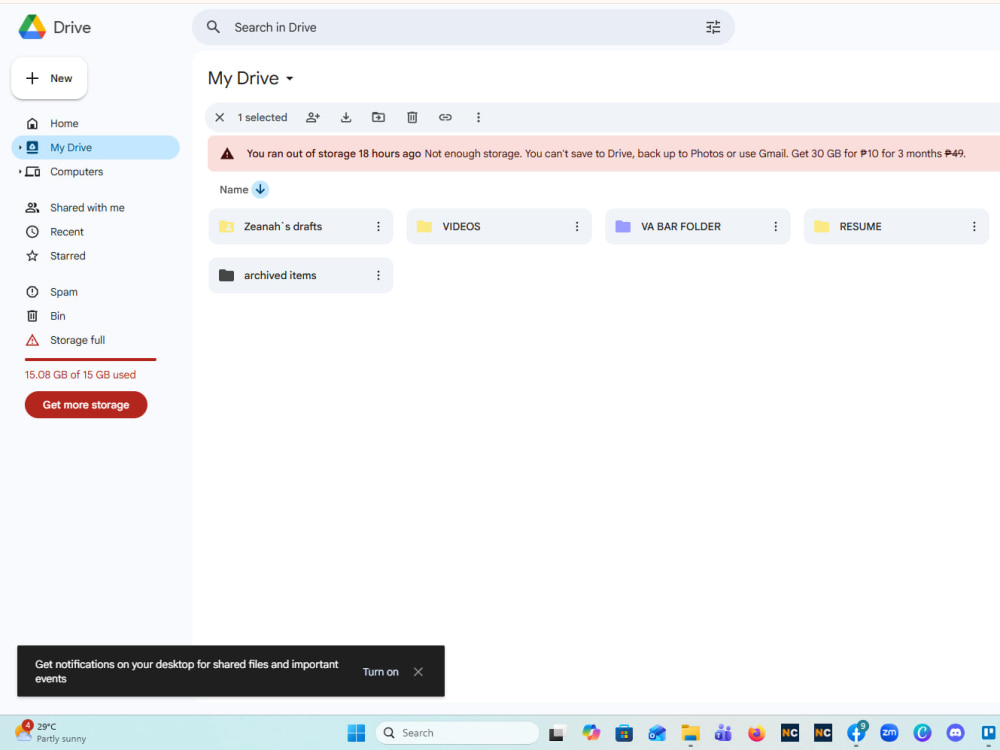Expand the Computers tree in sidebar
Viewport: 1000px width, 750px height.
[20, 172]
